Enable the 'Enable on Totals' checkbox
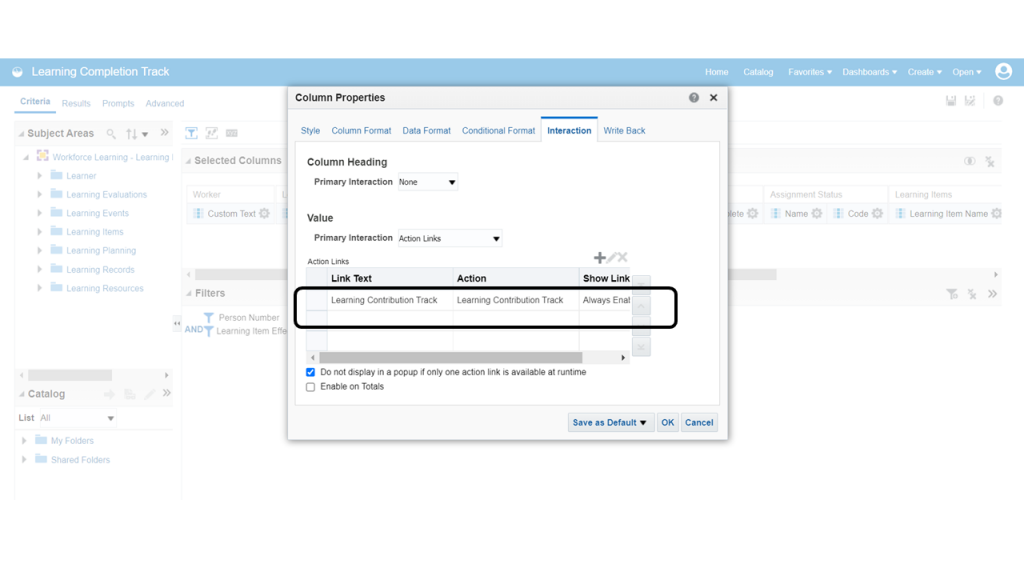This screenshot has height=576, width=1024. pos(311,387)
